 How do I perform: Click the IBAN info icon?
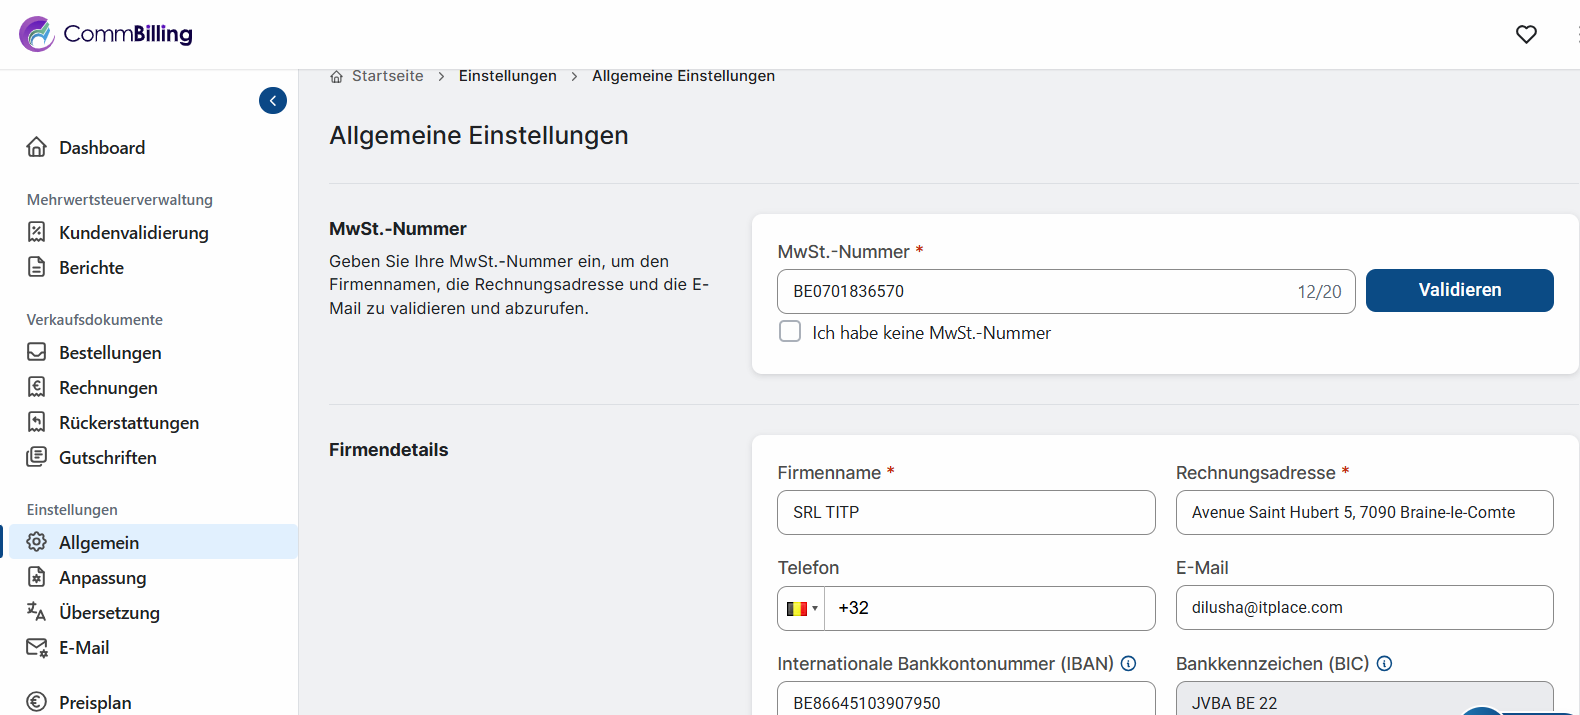1128,663
